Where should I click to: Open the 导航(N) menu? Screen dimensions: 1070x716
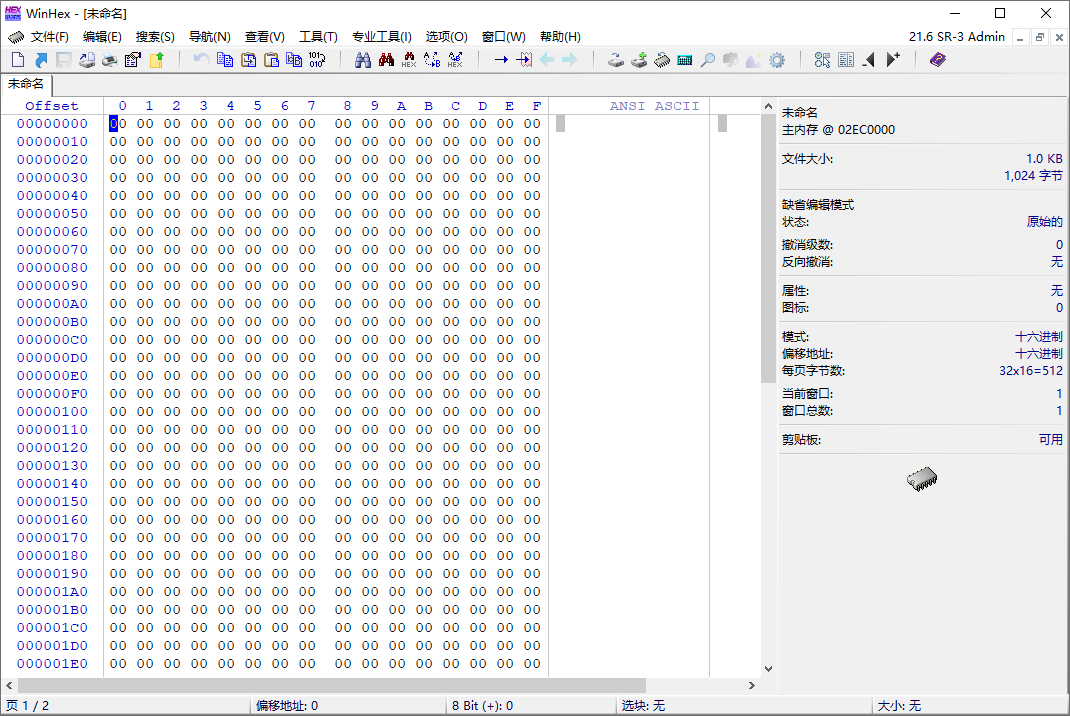click(210, 37)
